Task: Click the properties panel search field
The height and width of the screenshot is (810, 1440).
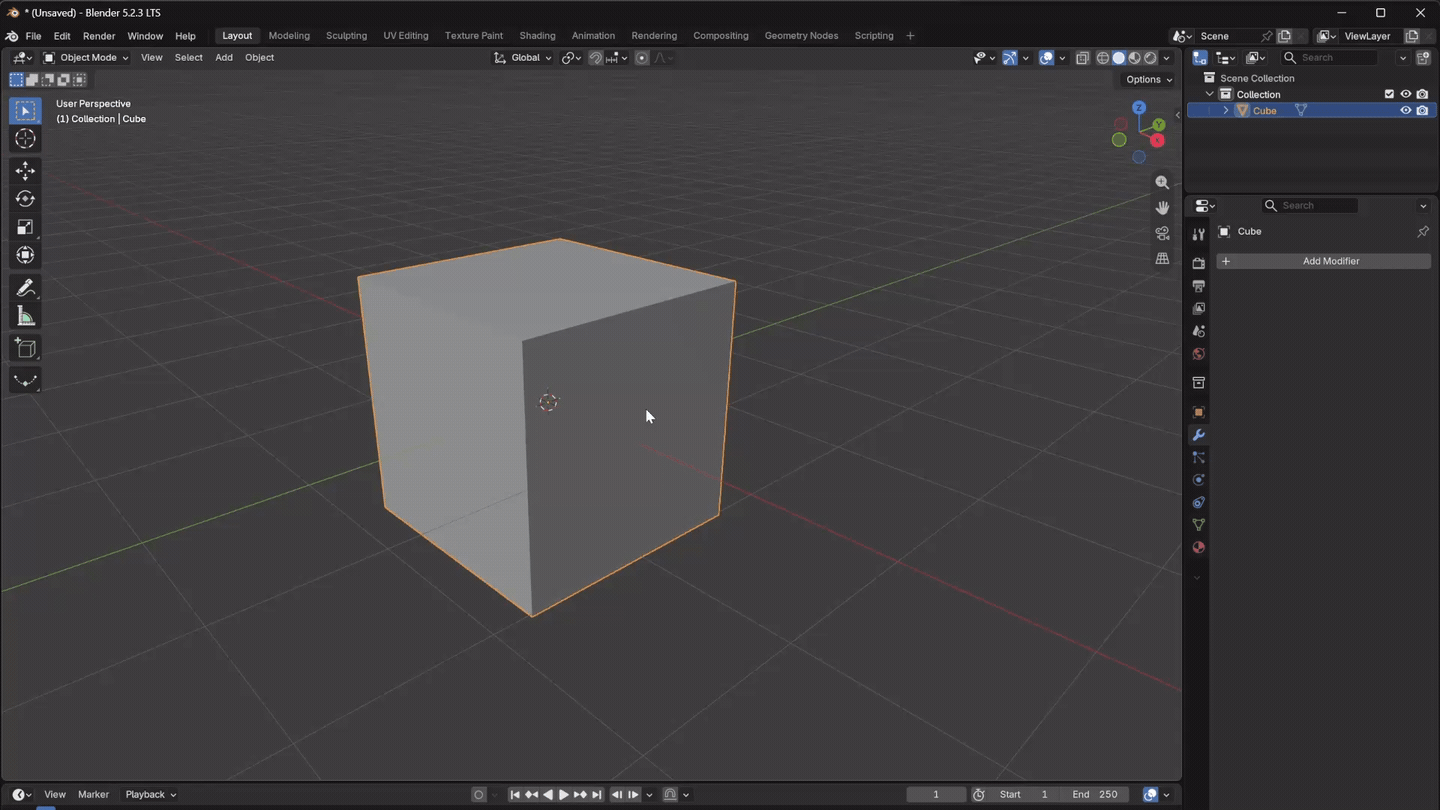Action: [x=1309, y=206]
